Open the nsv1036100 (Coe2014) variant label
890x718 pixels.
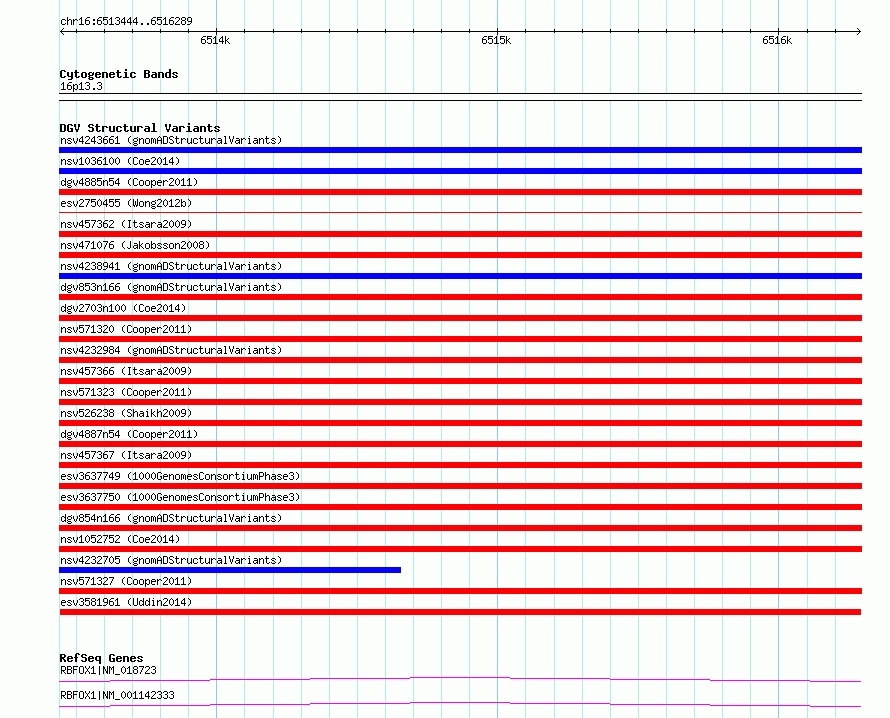tap(120, 161)
